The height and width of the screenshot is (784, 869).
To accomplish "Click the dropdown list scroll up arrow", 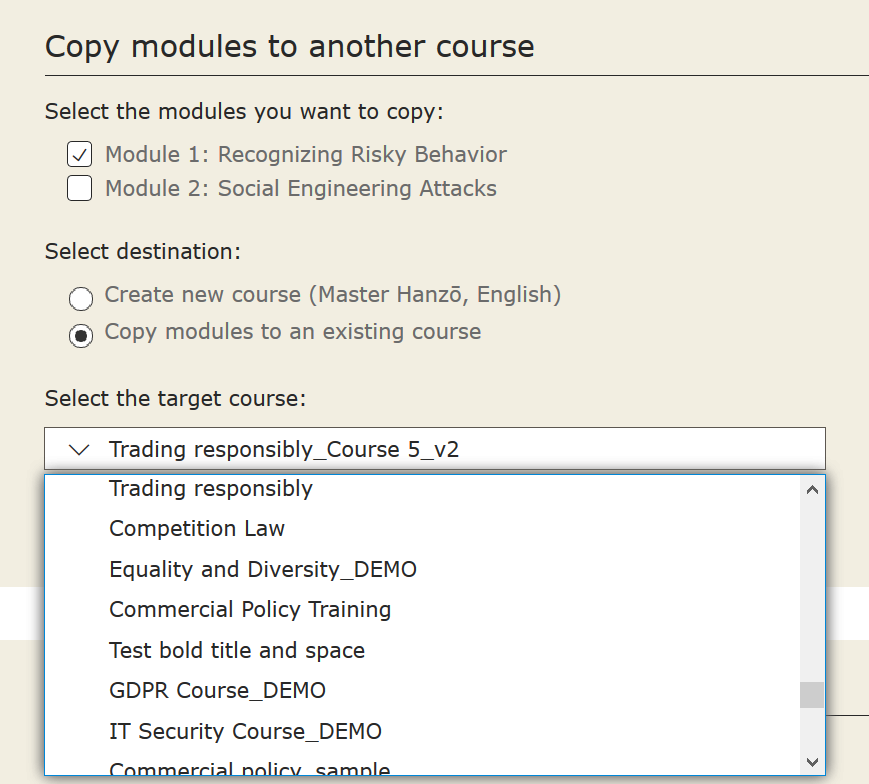I will coord(812,490).
